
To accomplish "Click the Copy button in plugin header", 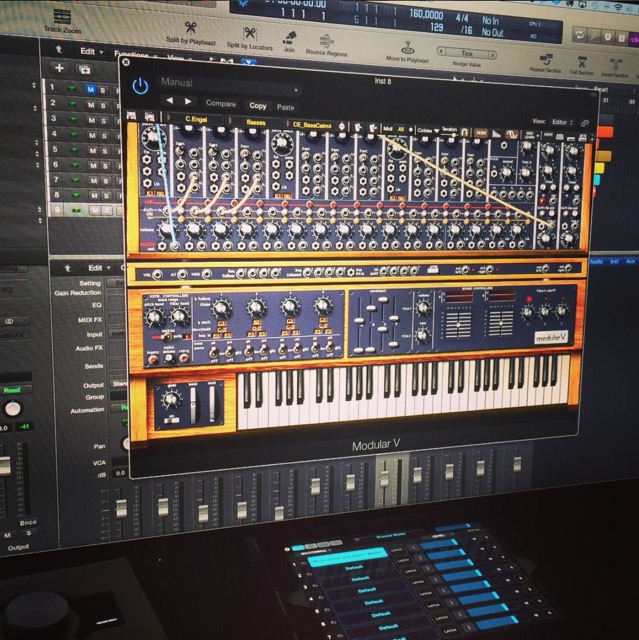I will (x=258, y=106).
